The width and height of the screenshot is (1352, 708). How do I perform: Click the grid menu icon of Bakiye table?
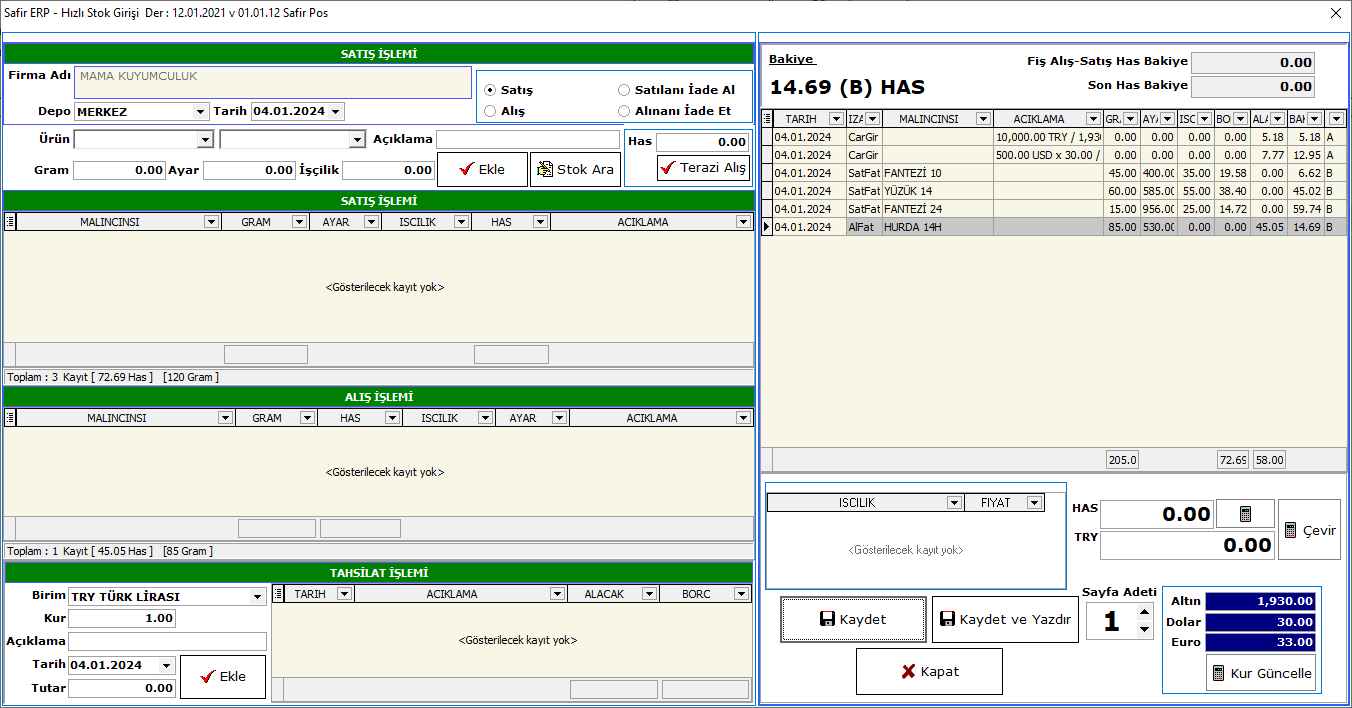(x=767, y=119)
